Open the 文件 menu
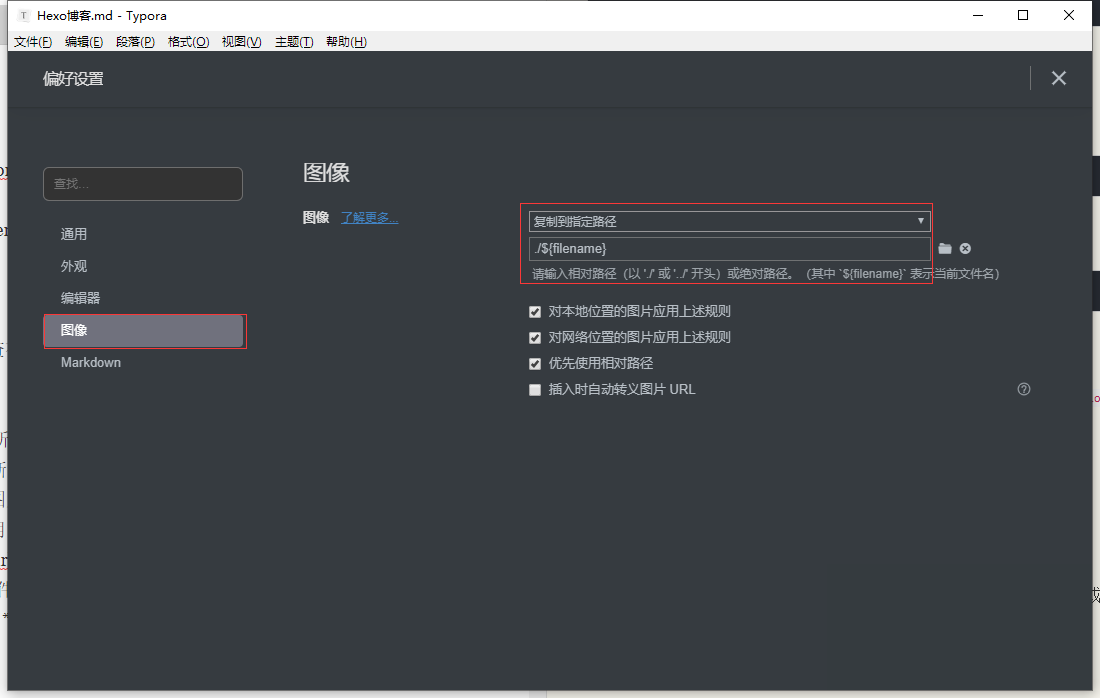This screenshot has height=698, width=1100. [x=33, y=42]
